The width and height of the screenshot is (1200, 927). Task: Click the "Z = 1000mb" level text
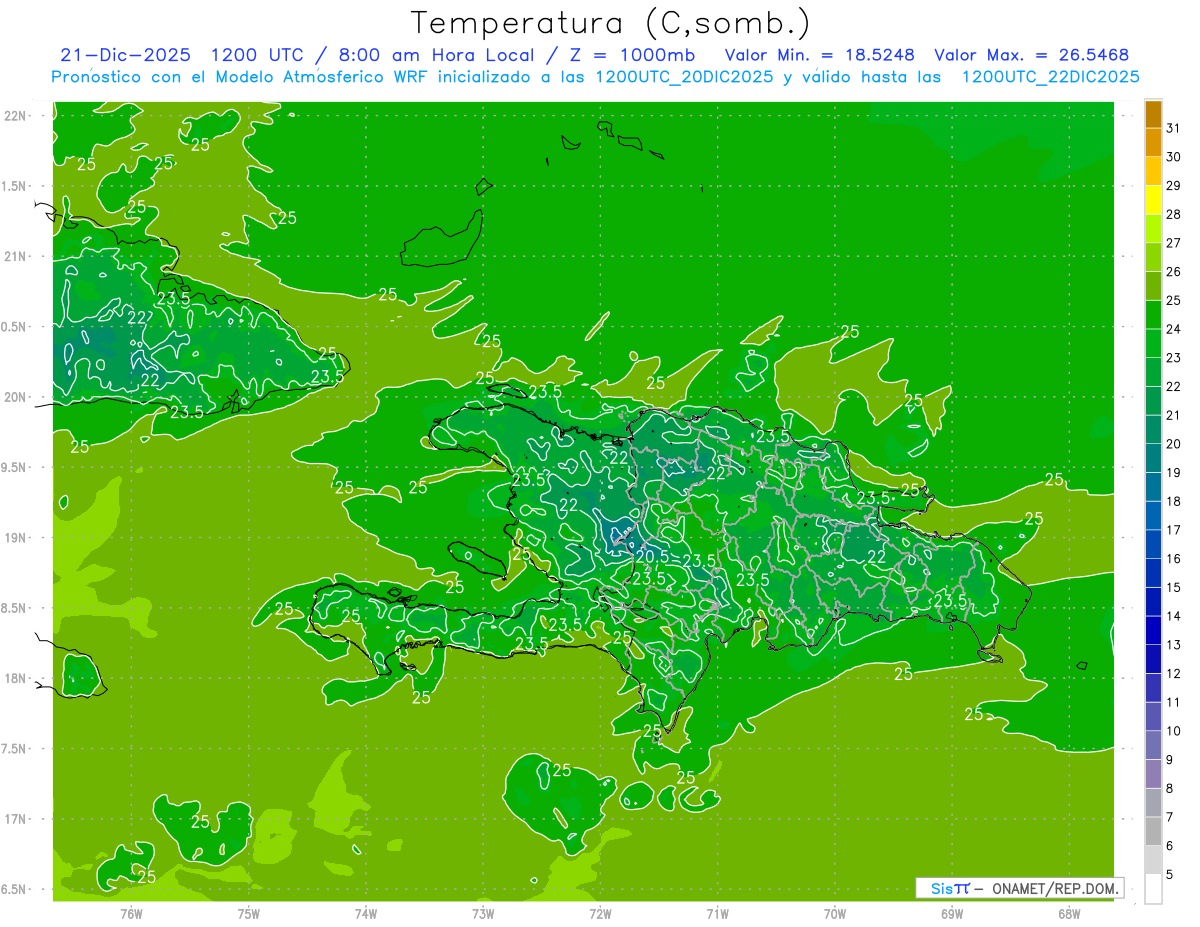[631, 55]
